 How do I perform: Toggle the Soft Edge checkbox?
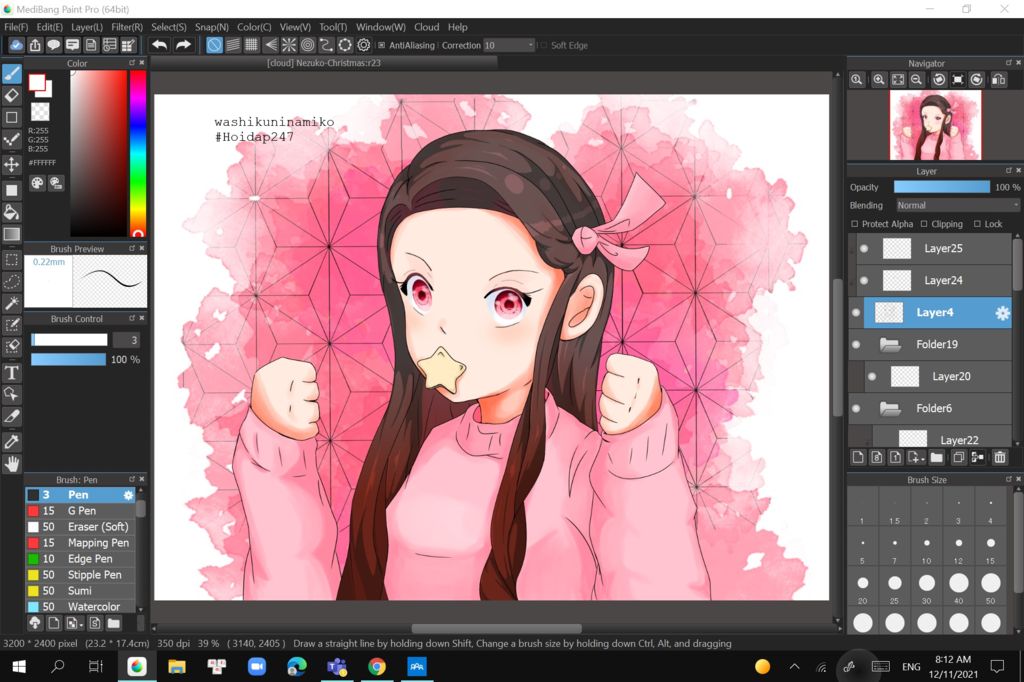543,45
